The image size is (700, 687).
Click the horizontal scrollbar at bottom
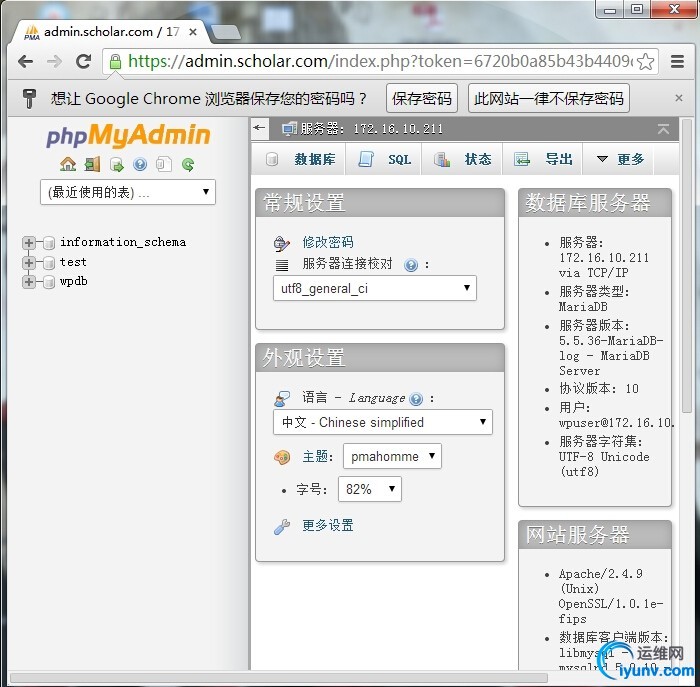(x=279, y=678)
